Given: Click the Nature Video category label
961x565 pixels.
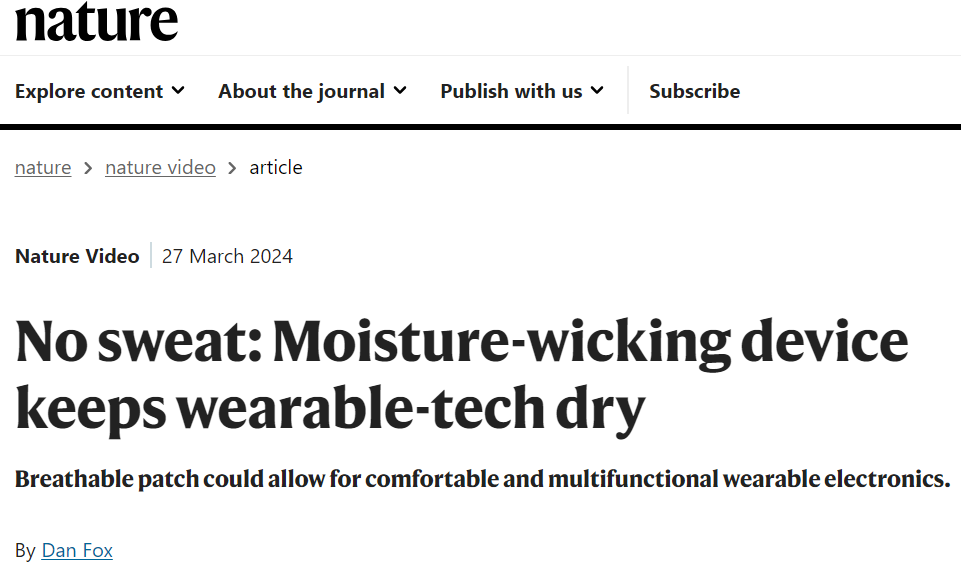Looking at the screenshot, I should [77, 256].
